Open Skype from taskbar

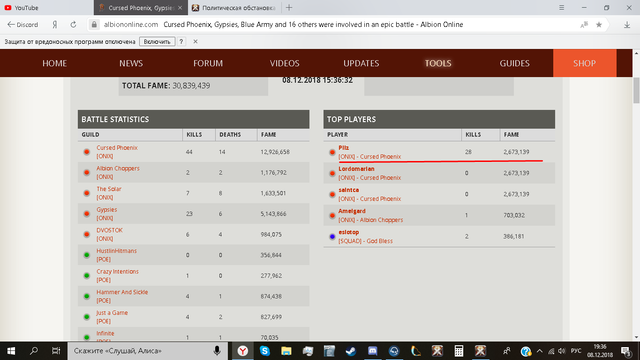[264, 351]
